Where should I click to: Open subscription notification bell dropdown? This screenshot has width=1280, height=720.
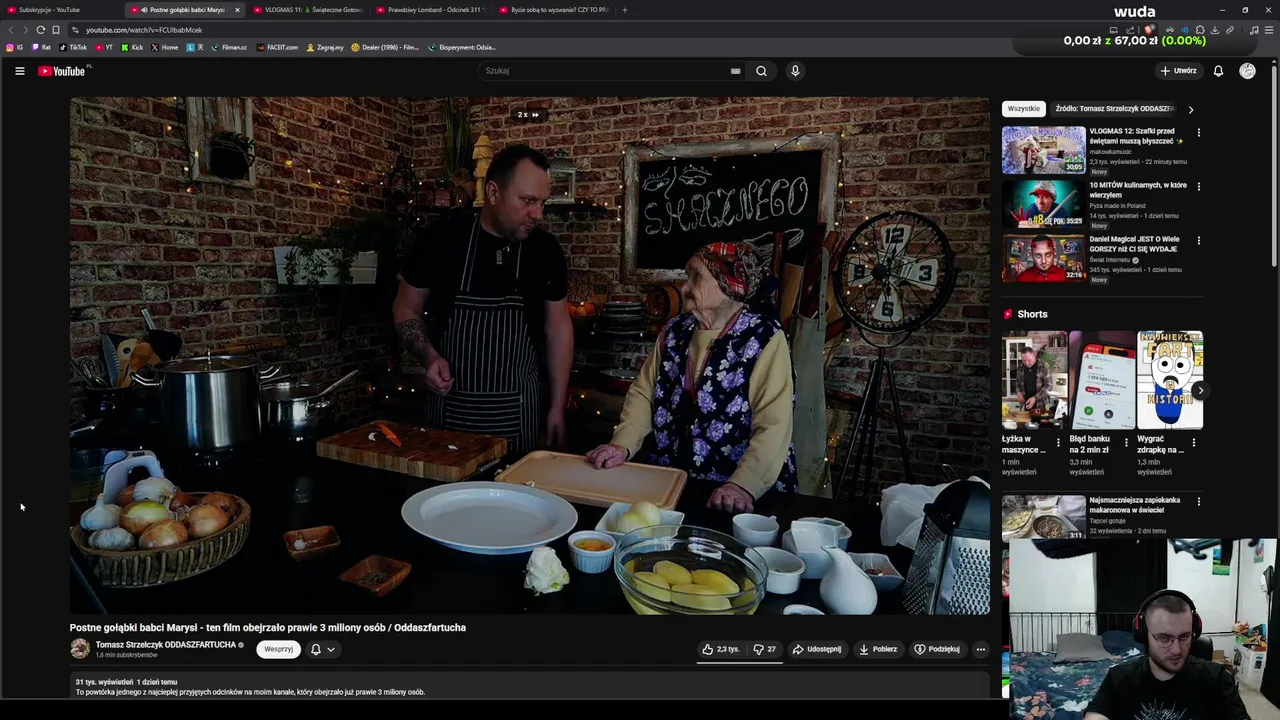click(x=322, y=649)
